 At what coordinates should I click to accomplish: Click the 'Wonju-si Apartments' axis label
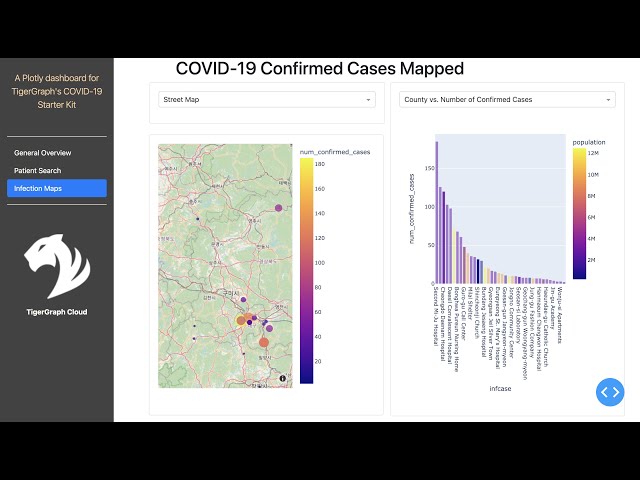(x=560, y=315)
